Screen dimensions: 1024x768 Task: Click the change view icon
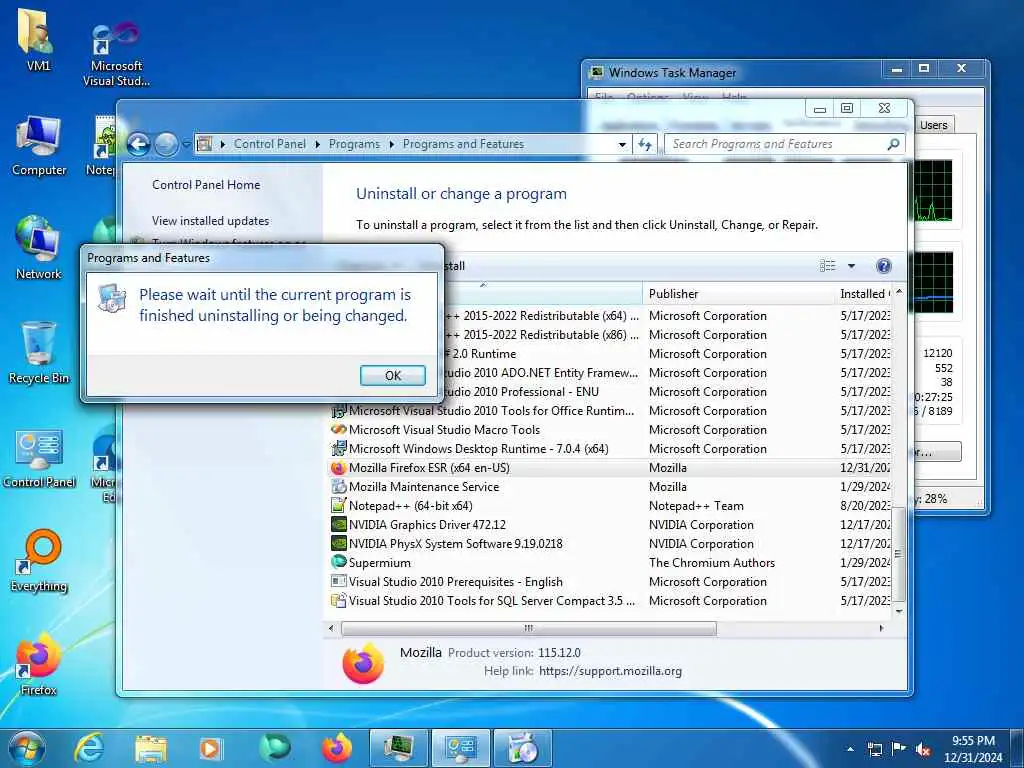(827, 266)
